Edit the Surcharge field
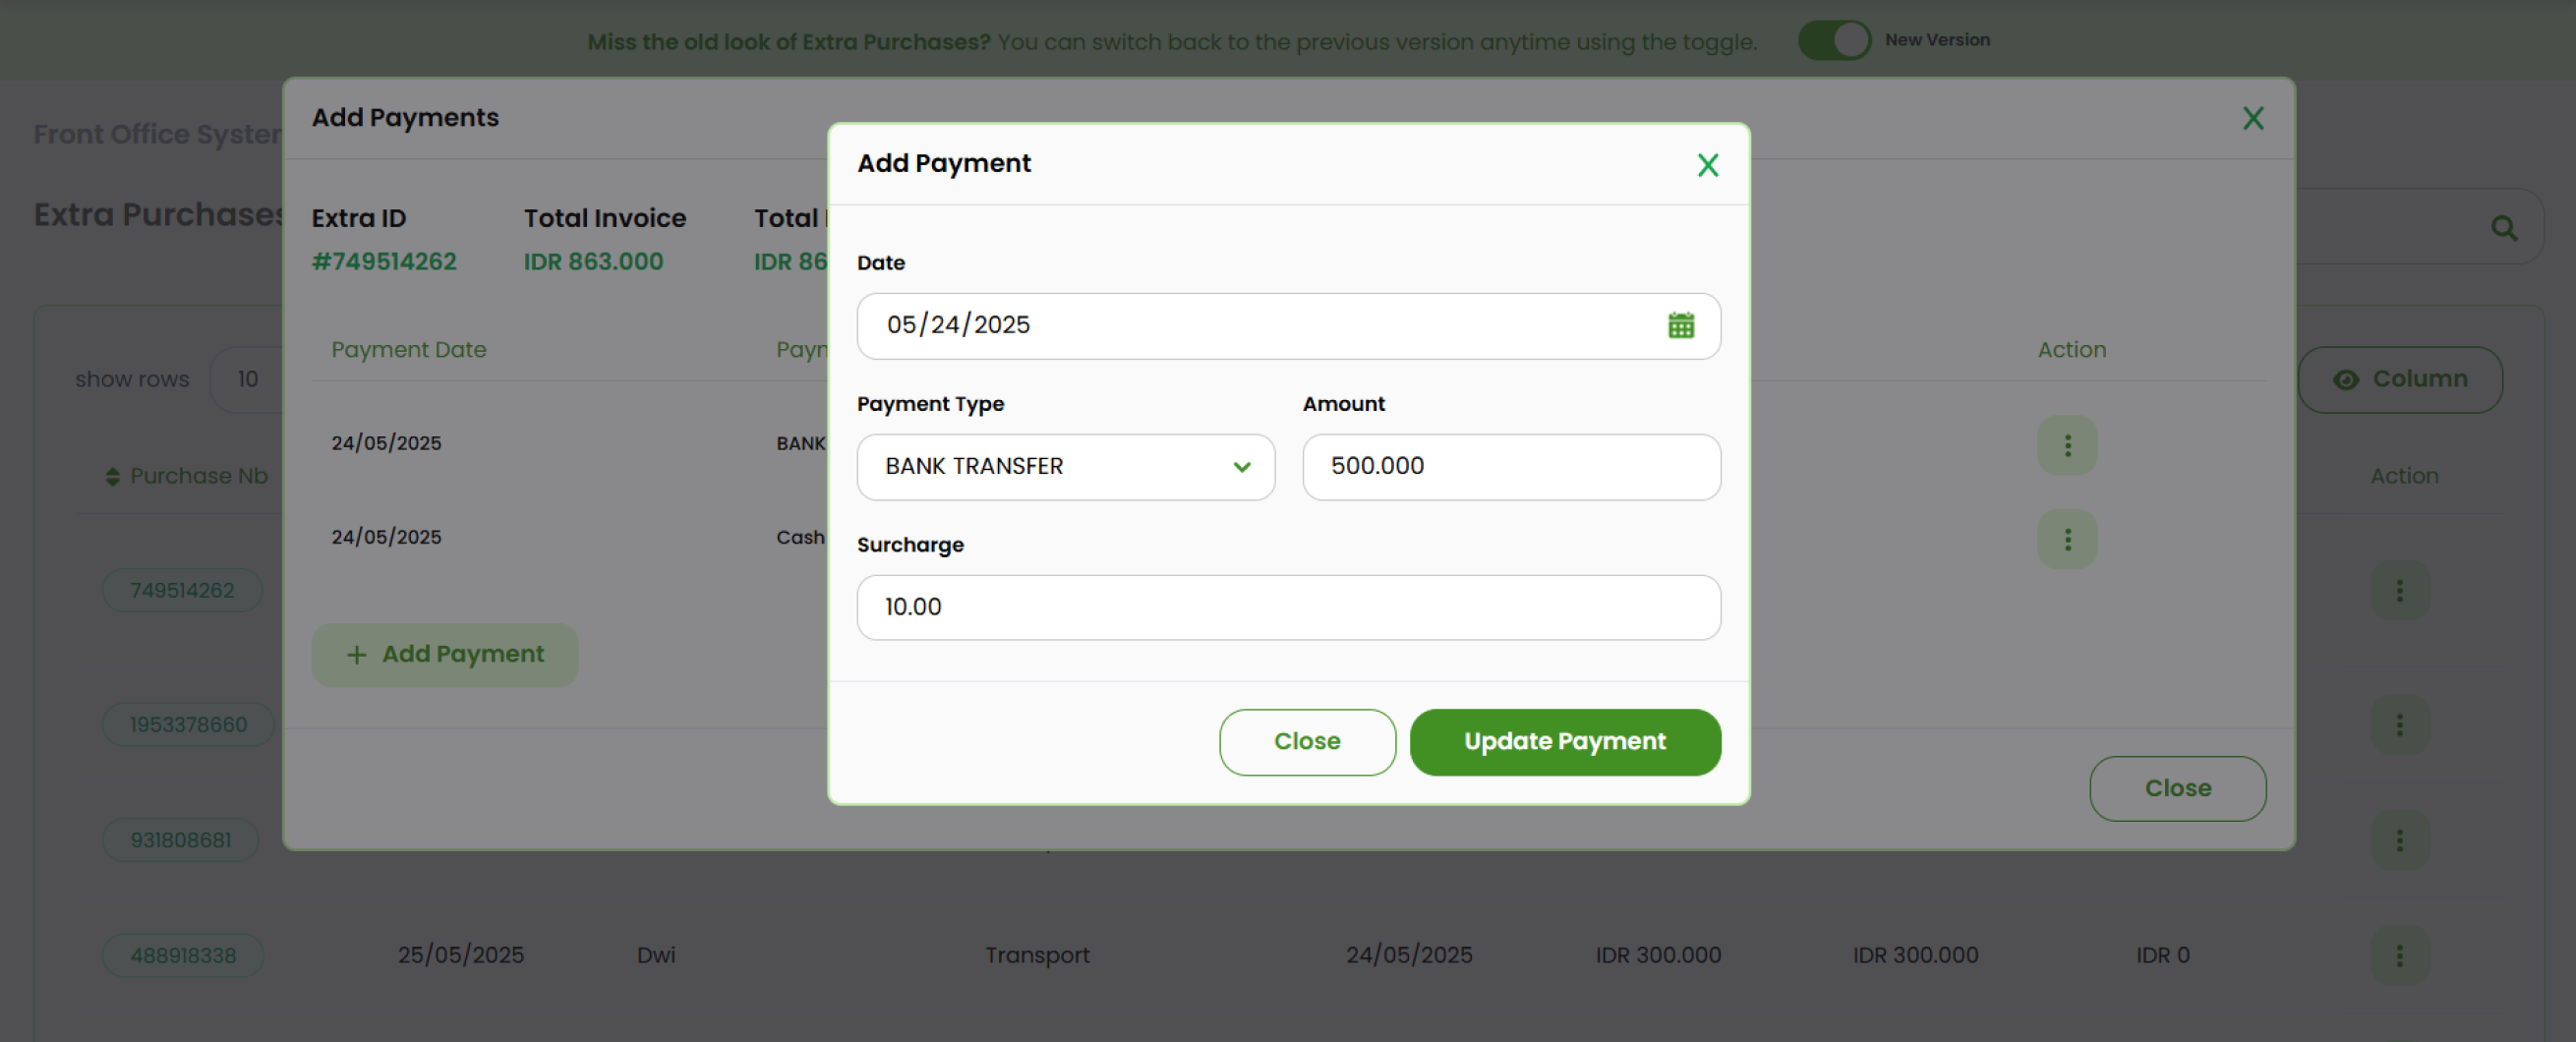The height and width of the screenshot is (1042, 2576). (x=1288, y=607)
